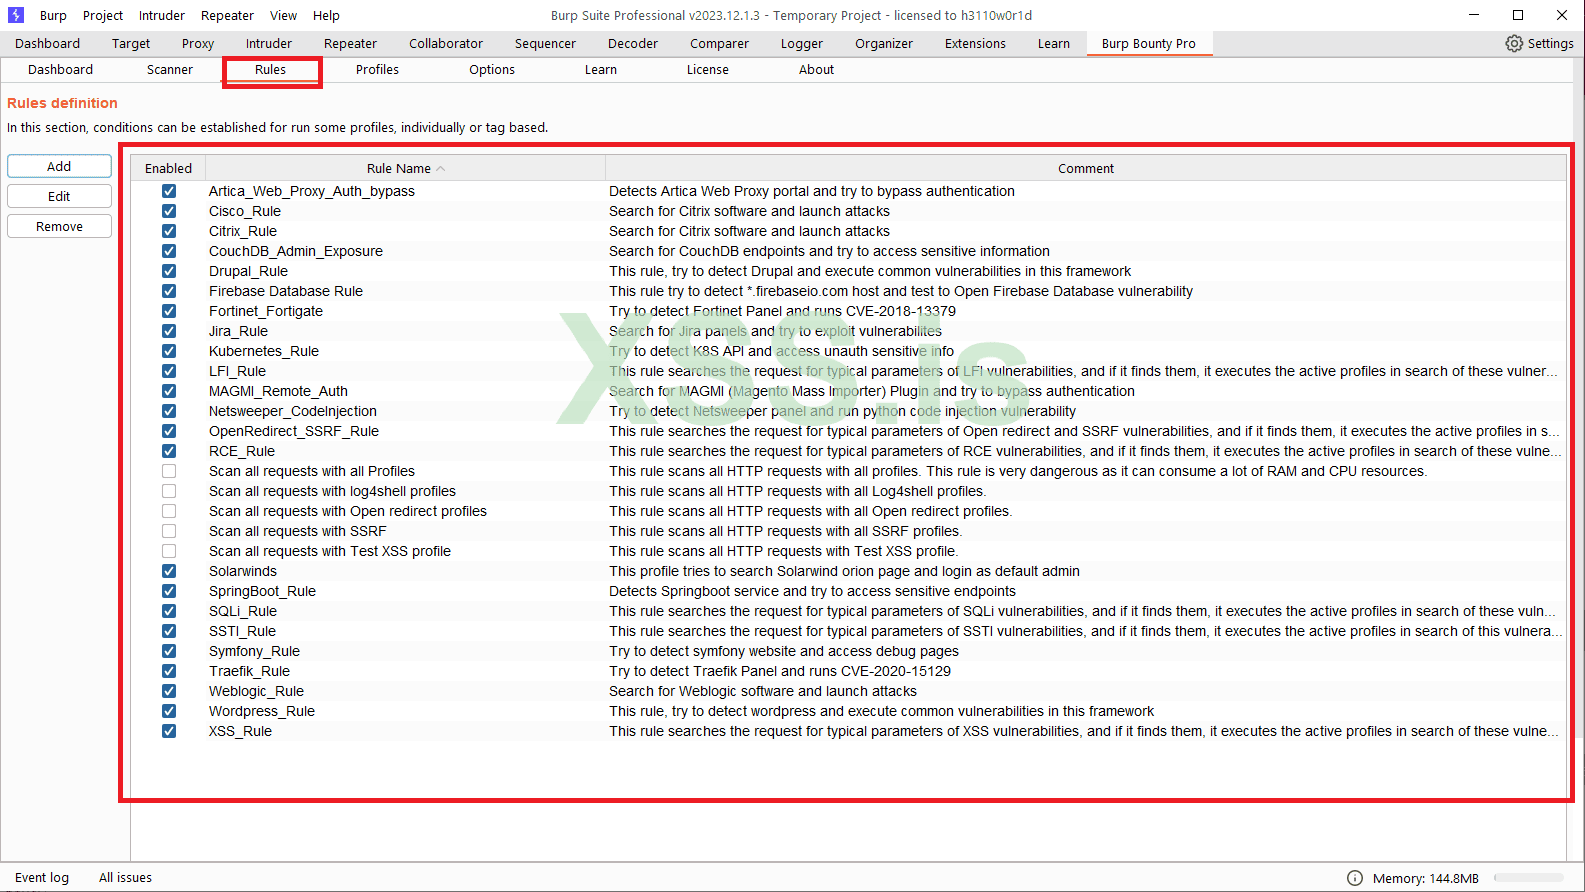
Task: Click the Add rule button
Action: point(59,166)
